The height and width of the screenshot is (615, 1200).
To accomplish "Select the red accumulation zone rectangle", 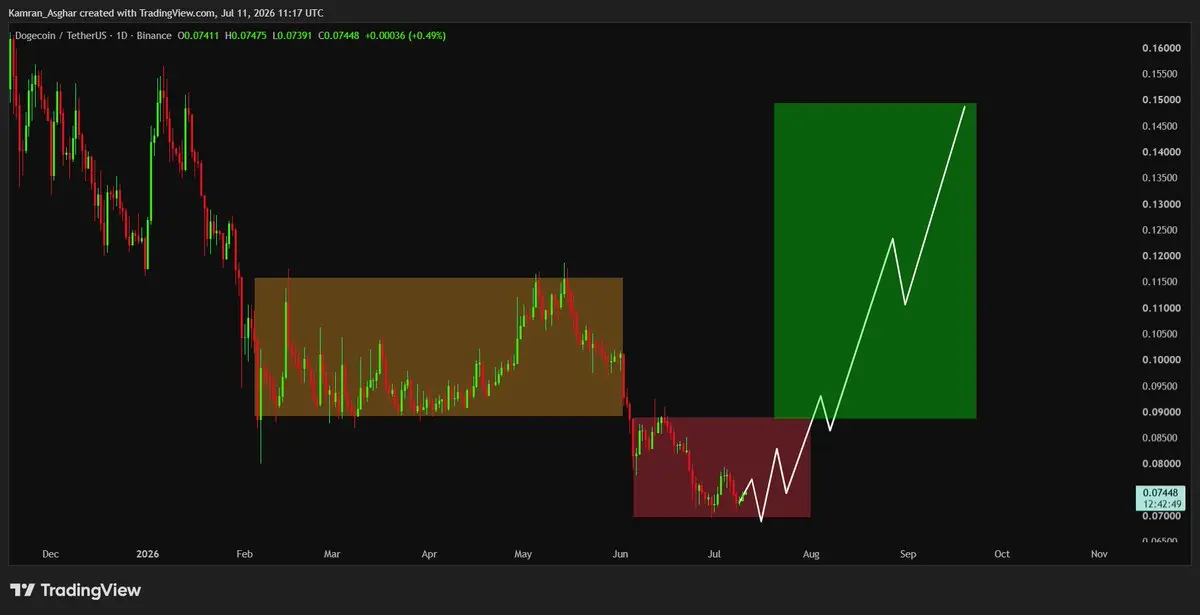I will tap(722, 467).
